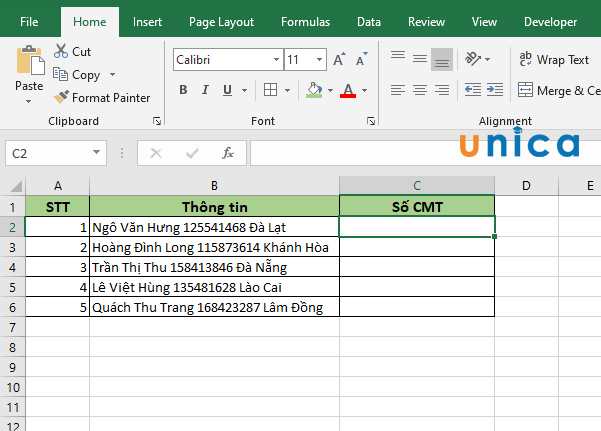Open the Name Box dropdown arrow
This screenshot has width=601, height=431.
[x=96, y=153]
